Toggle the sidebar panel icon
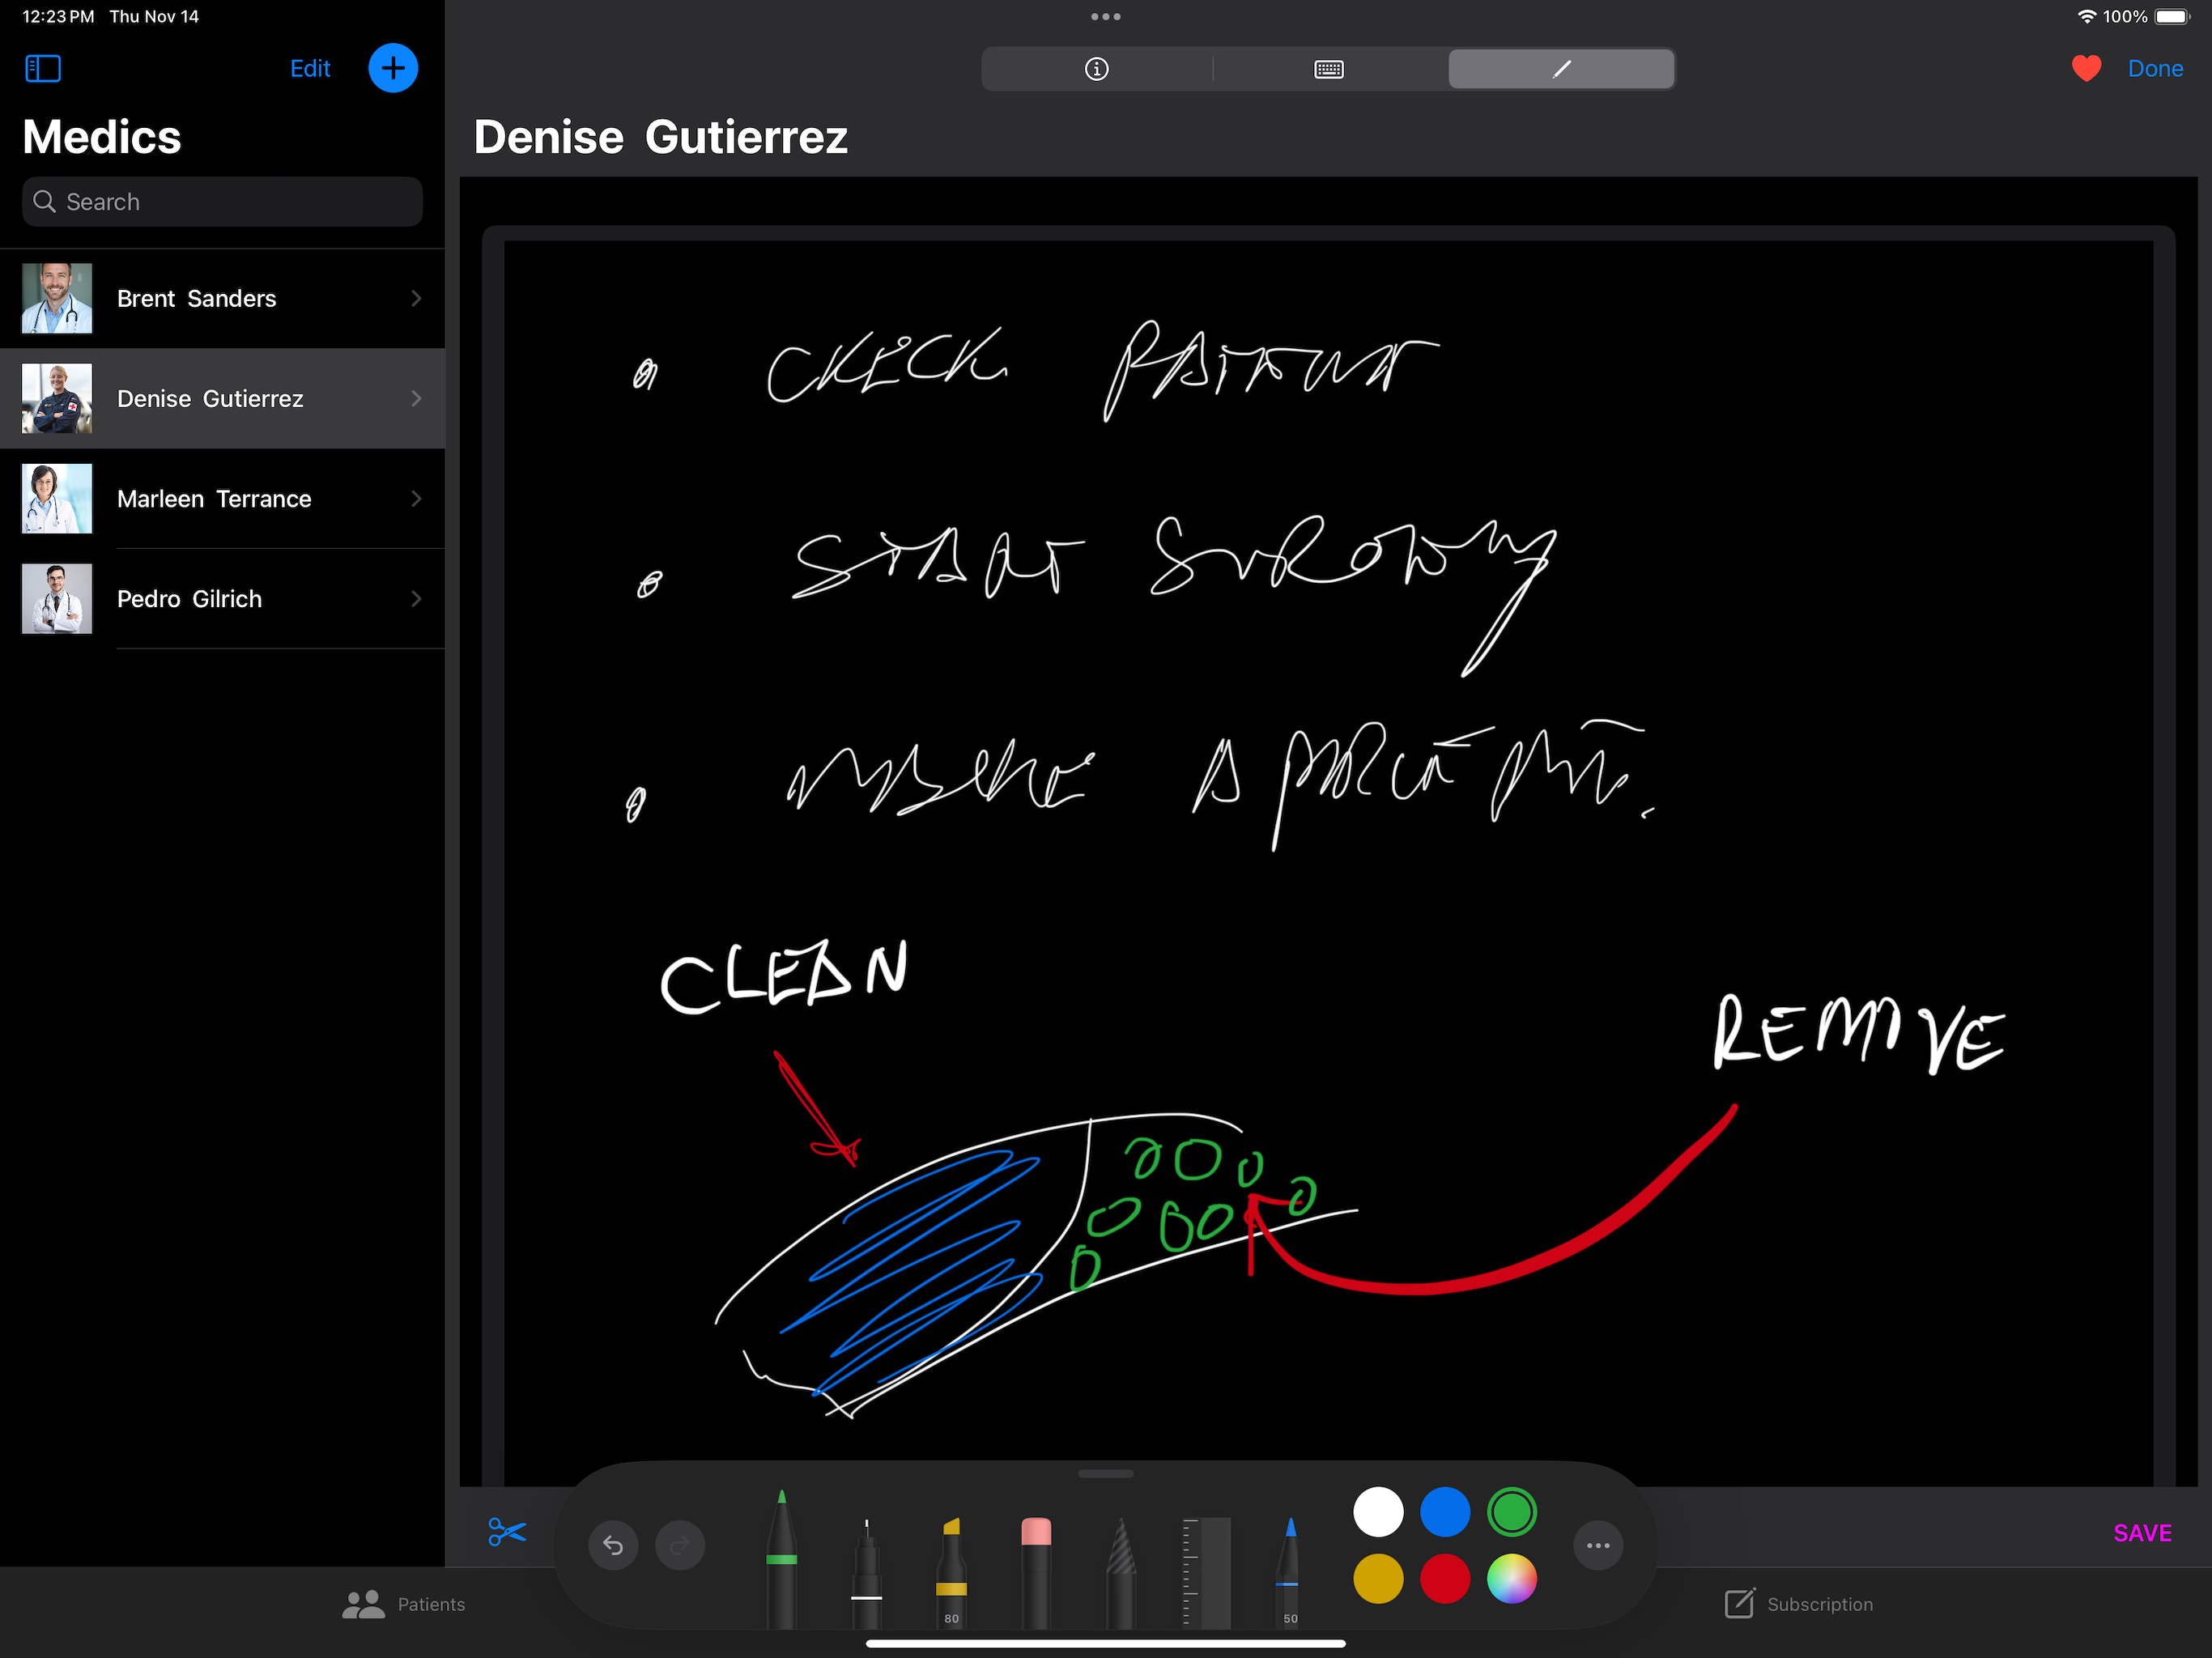2212x1658 pixels. (43, 68)
